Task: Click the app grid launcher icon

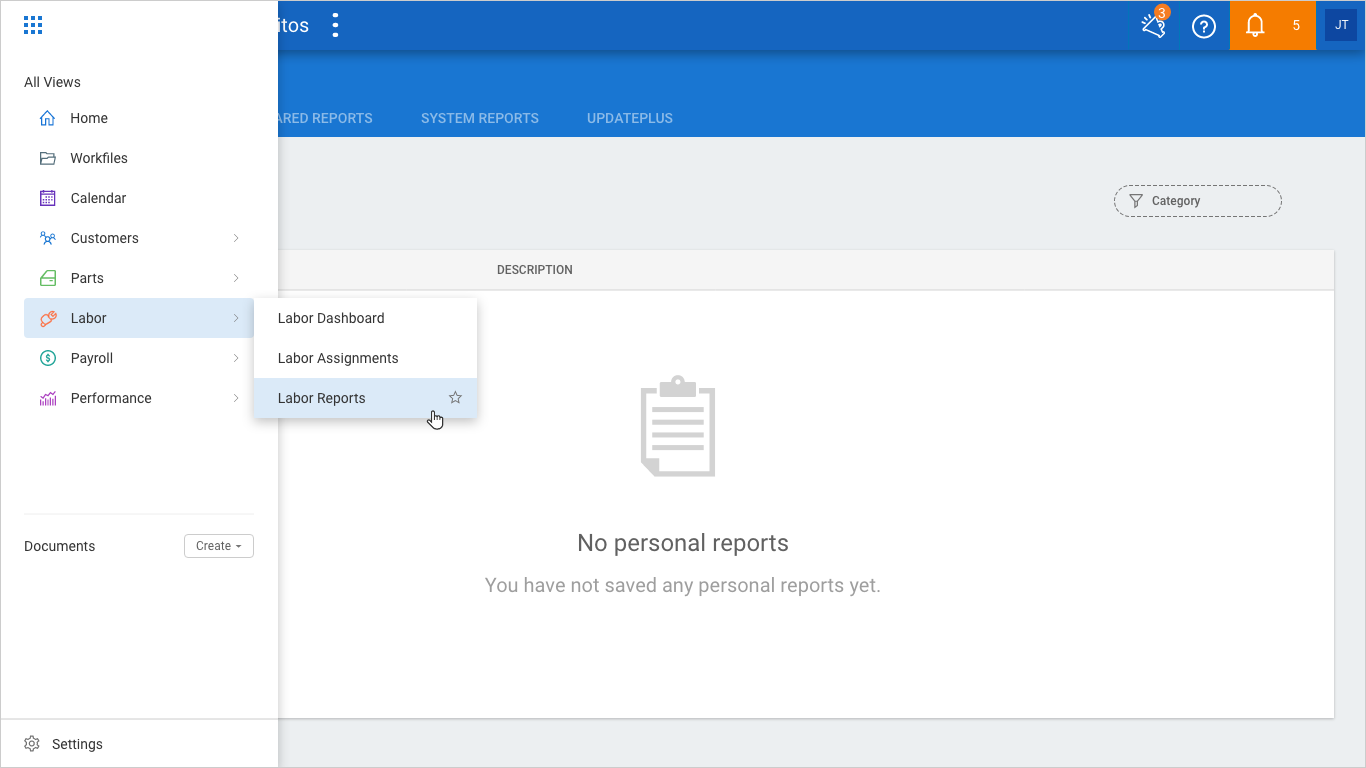Action: [x=33, y=26]
